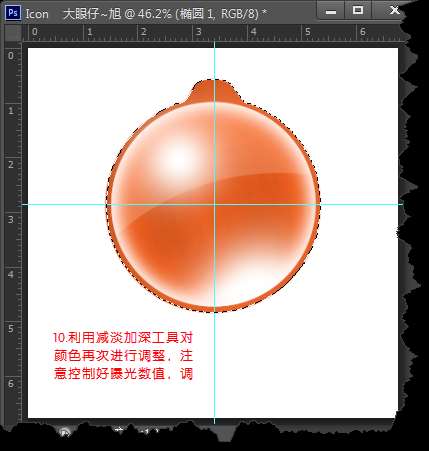The image size is (429, 451).
Task: Click the ruler origin box at rulers' corner
Action: tap(13, 33)
